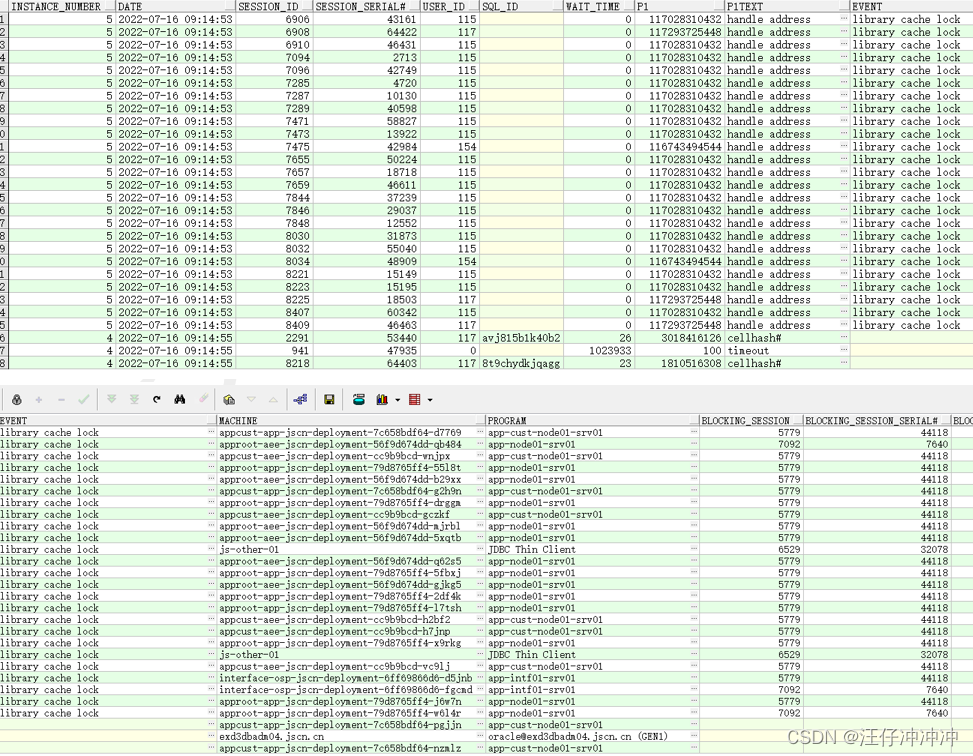Open the report icon dropdown arrow
Viewport: 973px width, 756px height.
429,399
